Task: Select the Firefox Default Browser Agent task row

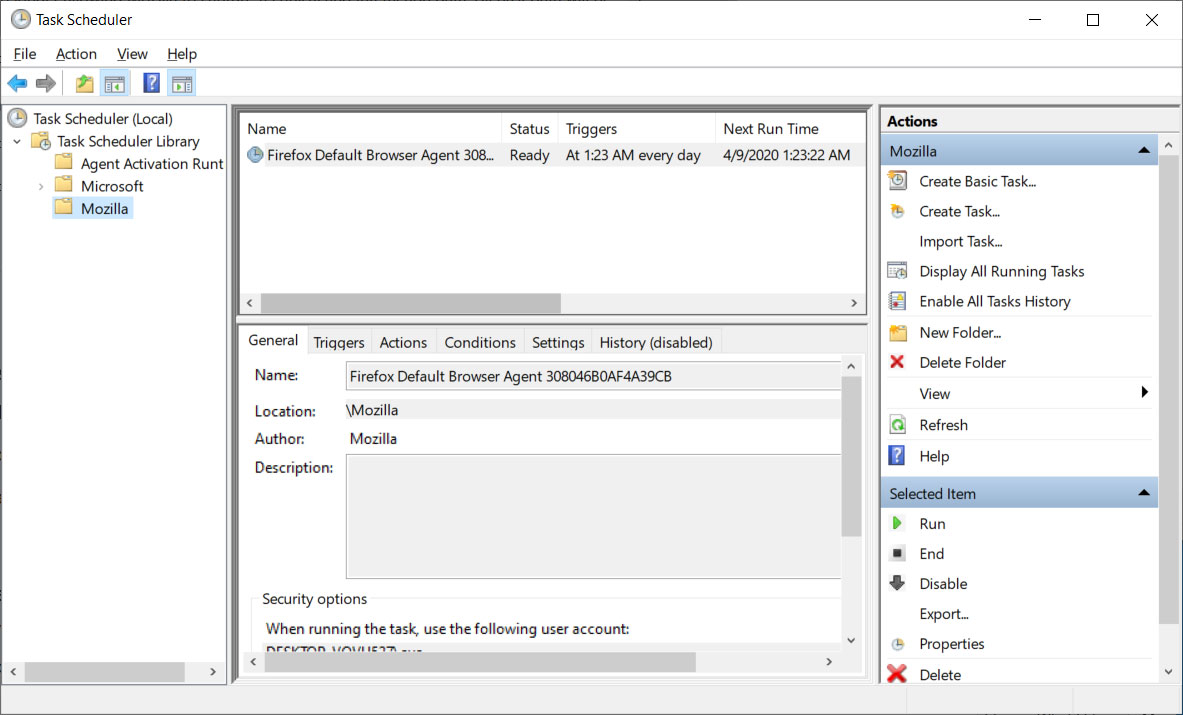Action: tap(552, 155)
